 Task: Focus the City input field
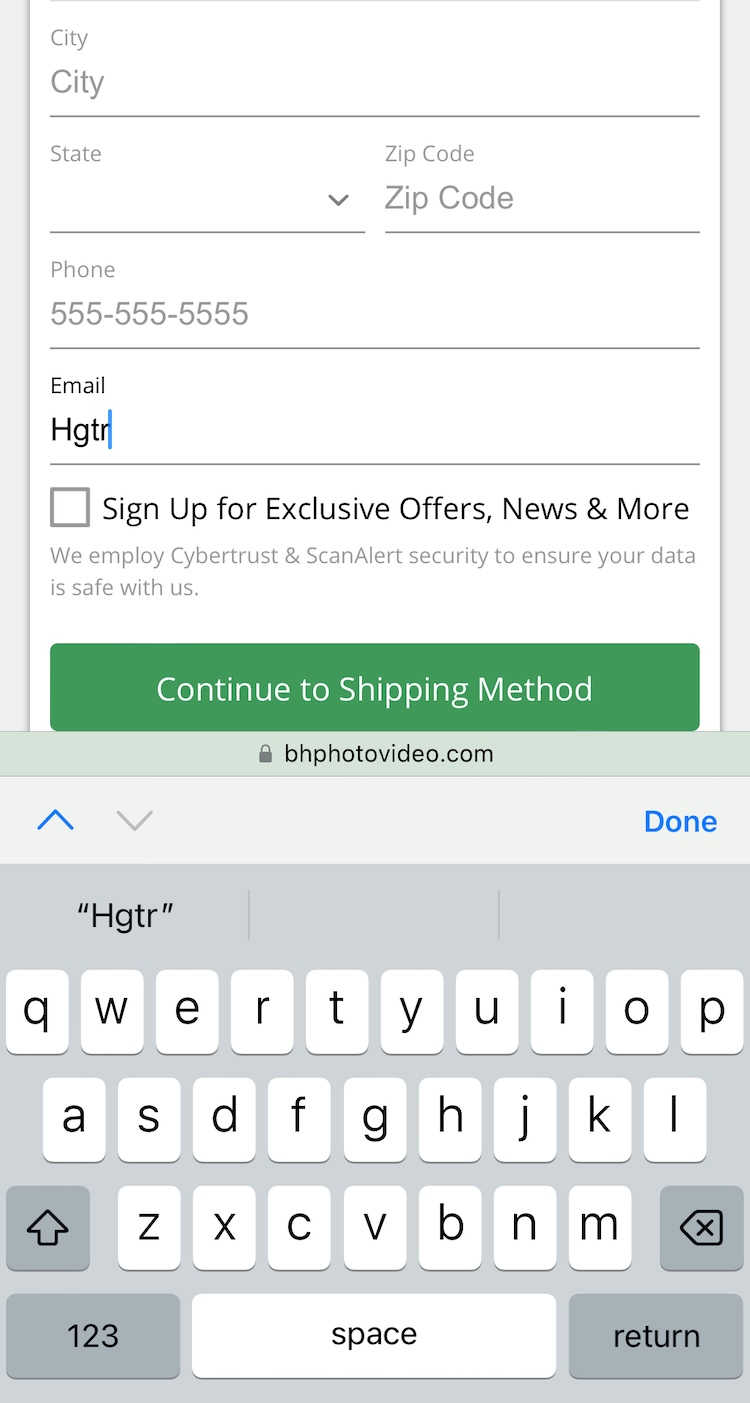374,83
